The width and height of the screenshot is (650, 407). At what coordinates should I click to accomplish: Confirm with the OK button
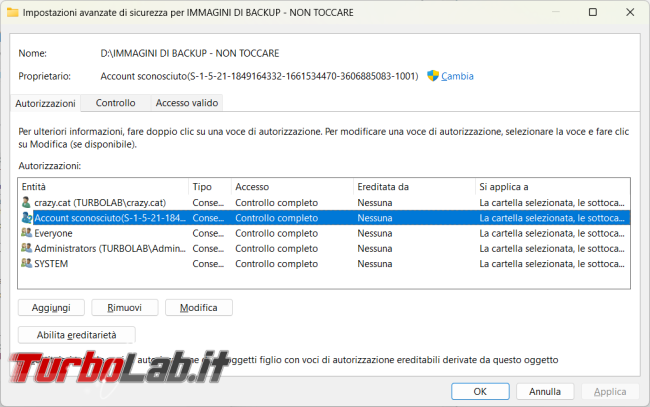coord(480,391)
